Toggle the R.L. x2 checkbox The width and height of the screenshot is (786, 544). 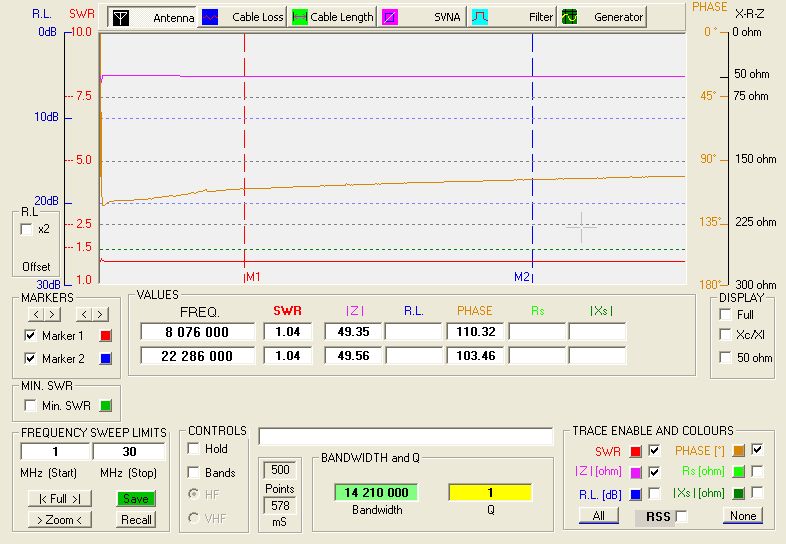[27, 229]
